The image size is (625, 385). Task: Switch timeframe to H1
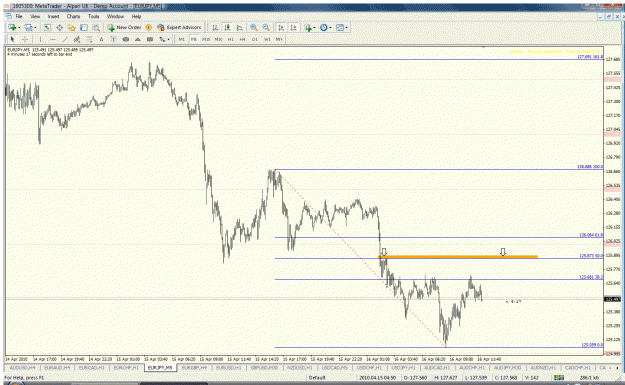[x=230, y=39]
